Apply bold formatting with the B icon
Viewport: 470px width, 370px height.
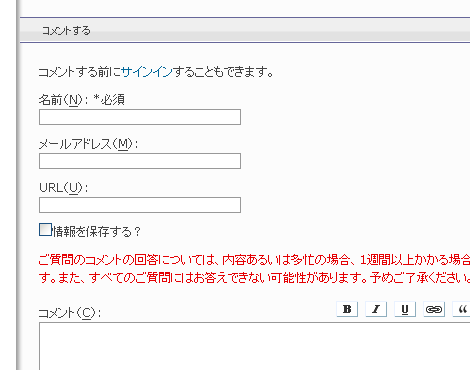347,309
